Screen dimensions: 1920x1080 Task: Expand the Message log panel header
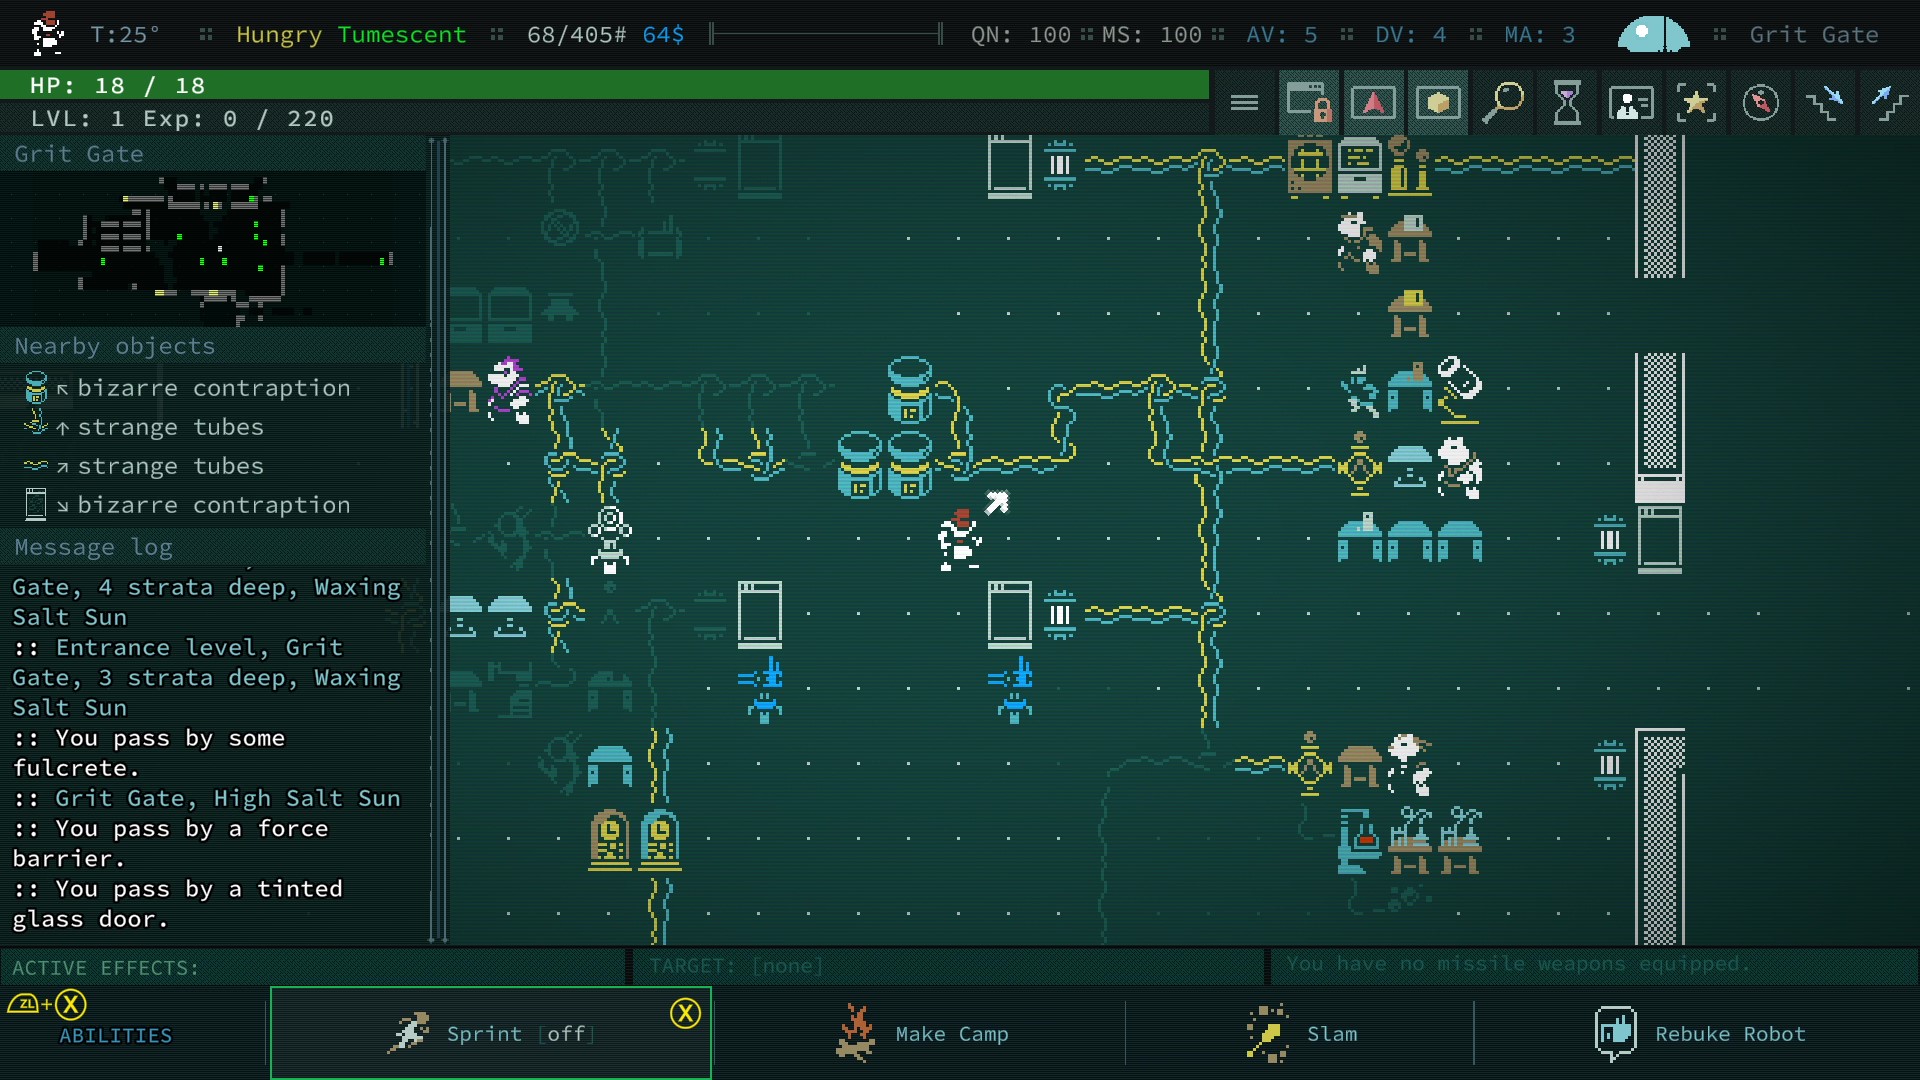click(93, 547)
